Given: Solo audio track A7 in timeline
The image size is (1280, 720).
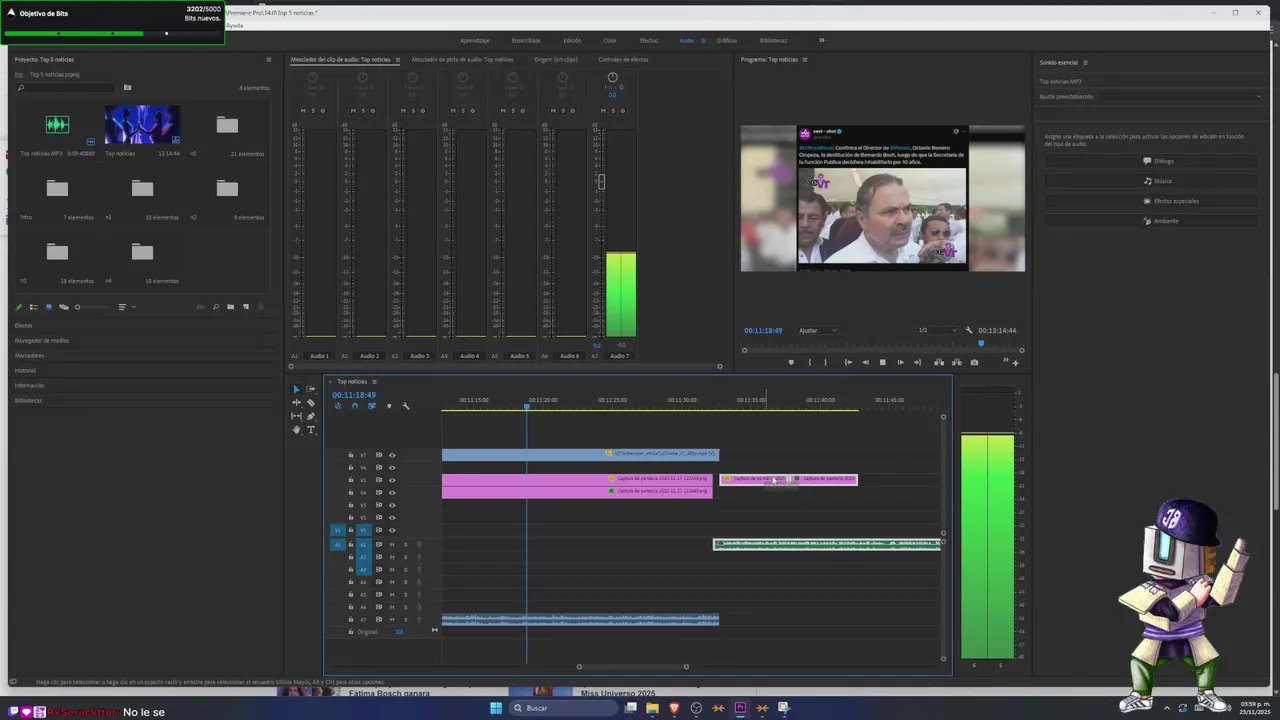Looking at the screenshot, I should [405, 620].
